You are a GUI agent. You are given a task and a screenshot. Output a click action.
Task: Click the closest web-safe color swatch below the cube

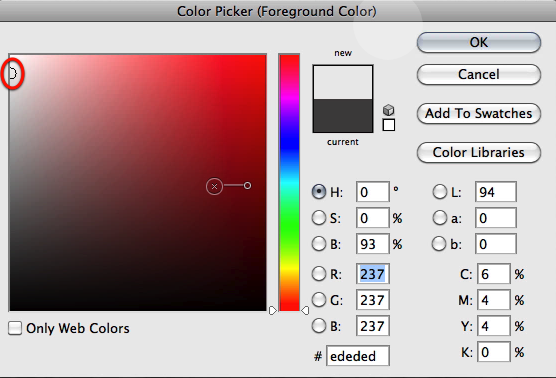(389, 125)
